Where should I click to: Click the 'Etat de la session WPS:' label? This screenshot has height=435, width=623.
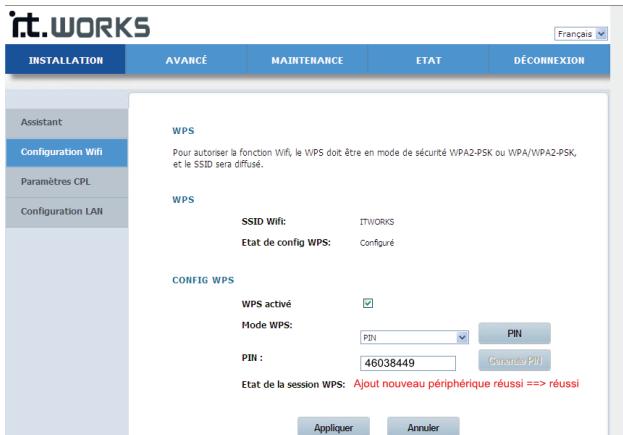293,385
